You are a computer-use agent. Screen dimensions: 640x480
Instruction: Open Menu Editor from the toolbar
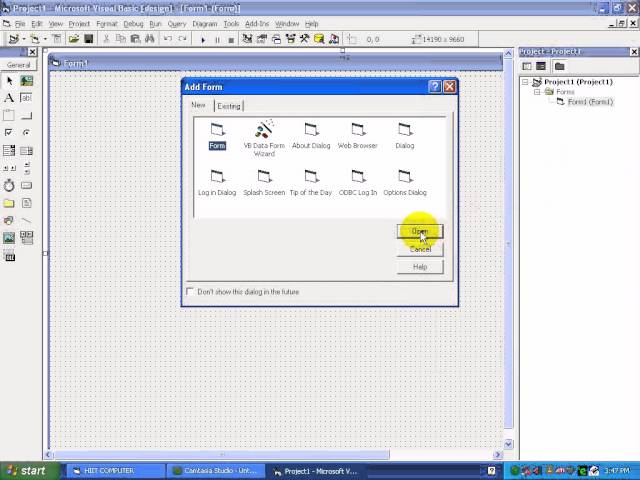coord(57,39)
